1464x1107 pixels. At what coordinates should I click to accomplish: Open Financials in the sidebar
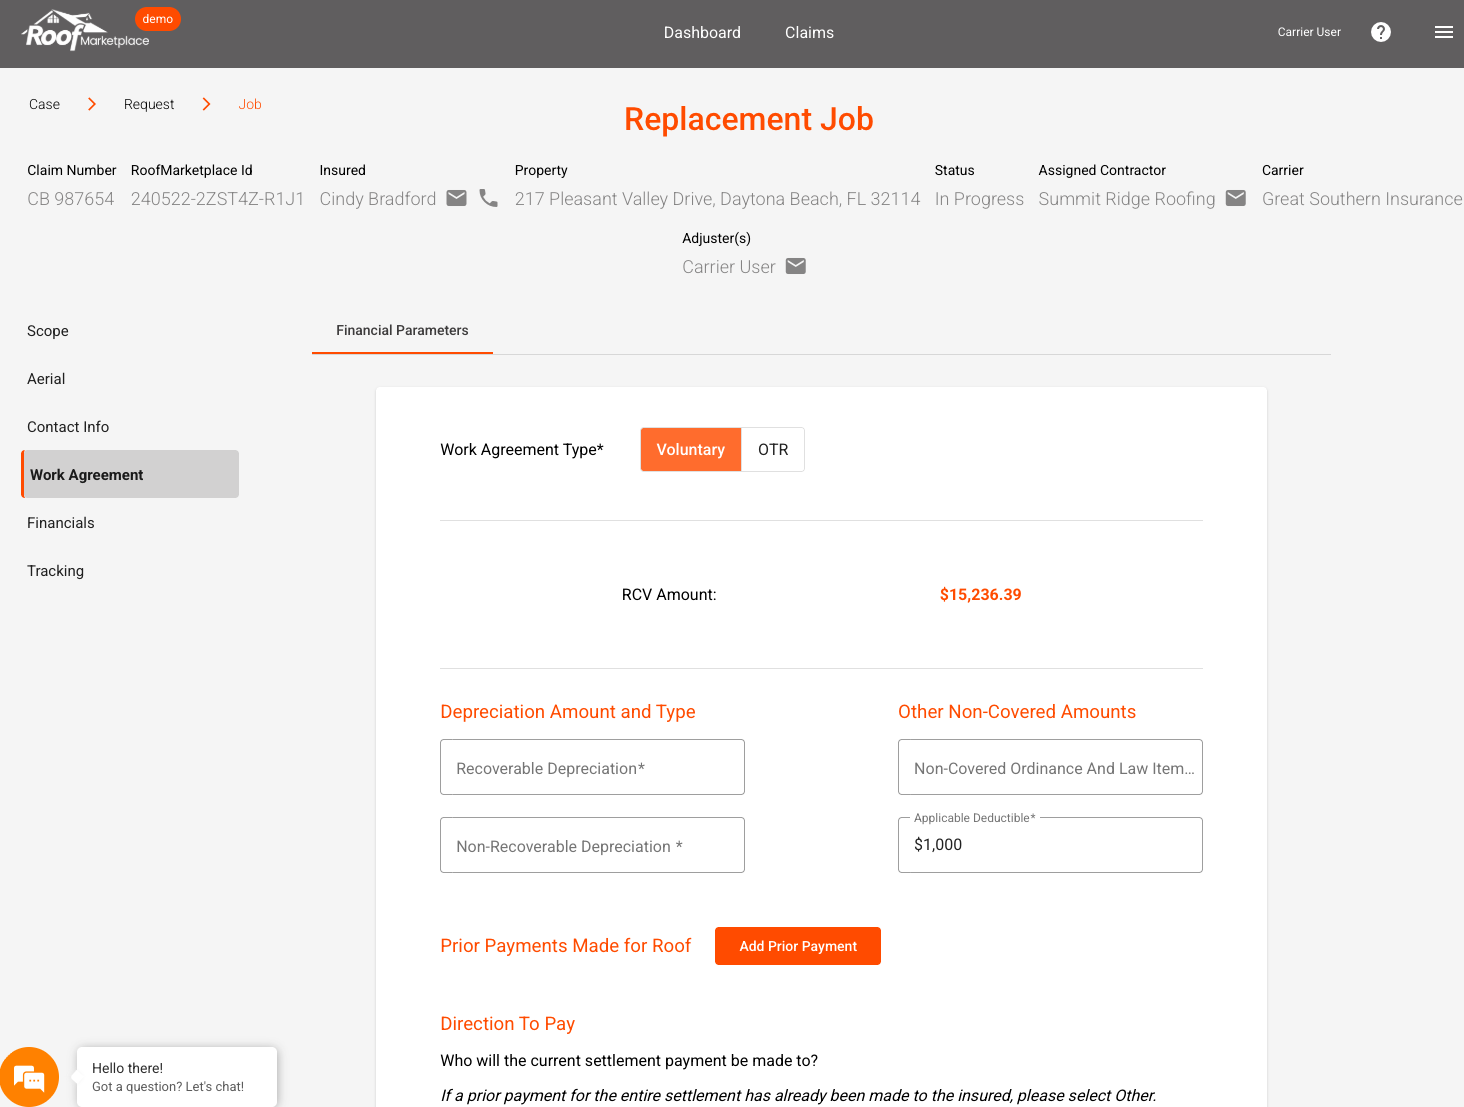pyautogui.click(x=61, y=523)
